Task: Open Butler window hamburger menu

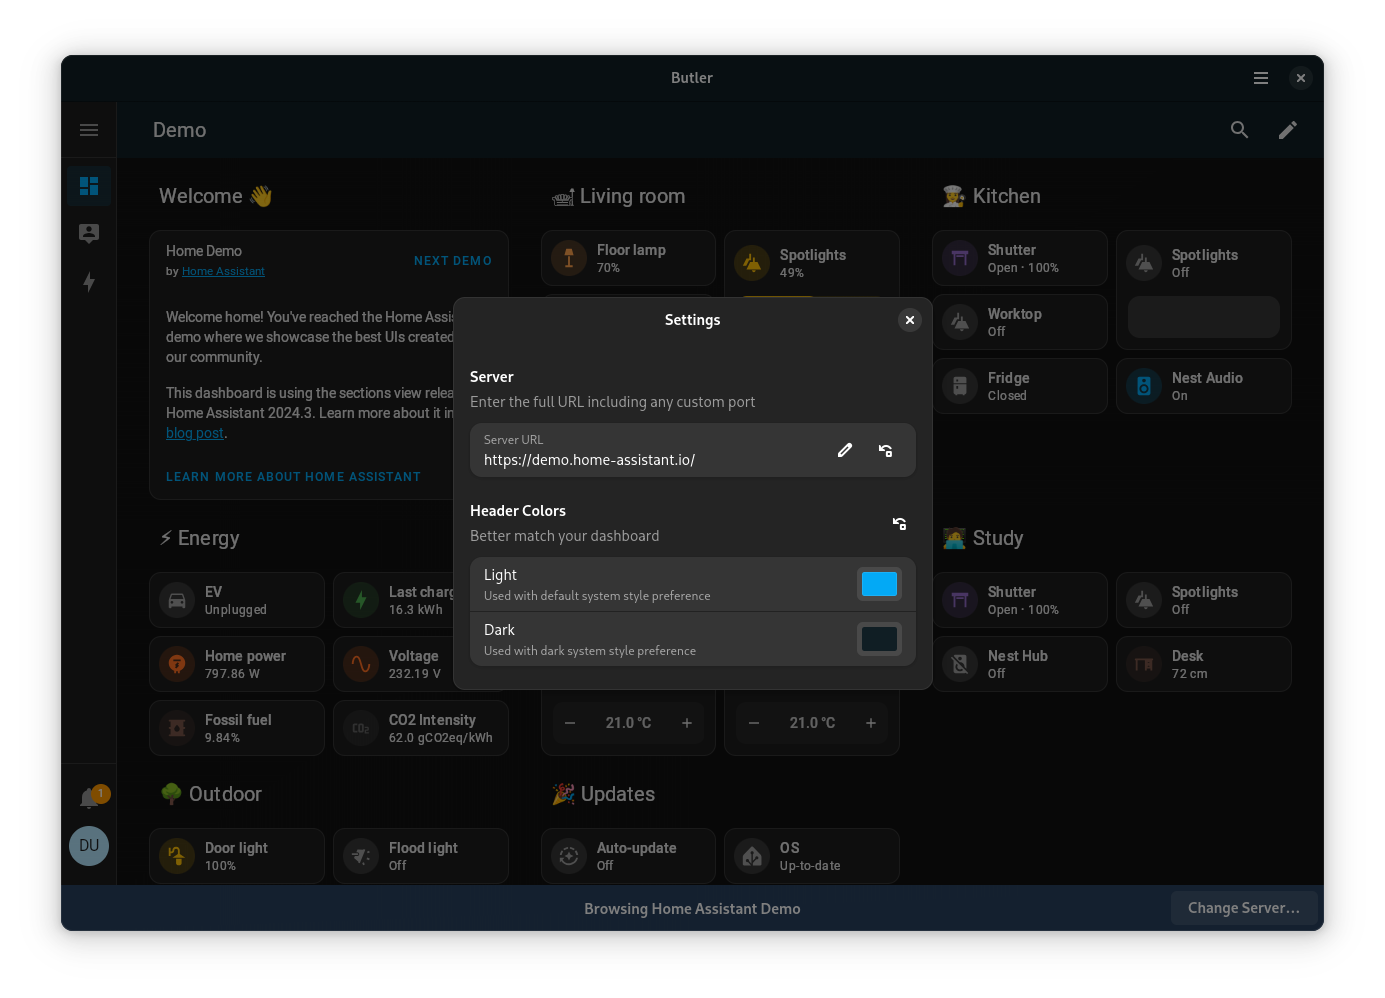Action: pyautogui.click(x=1261, y=78)
